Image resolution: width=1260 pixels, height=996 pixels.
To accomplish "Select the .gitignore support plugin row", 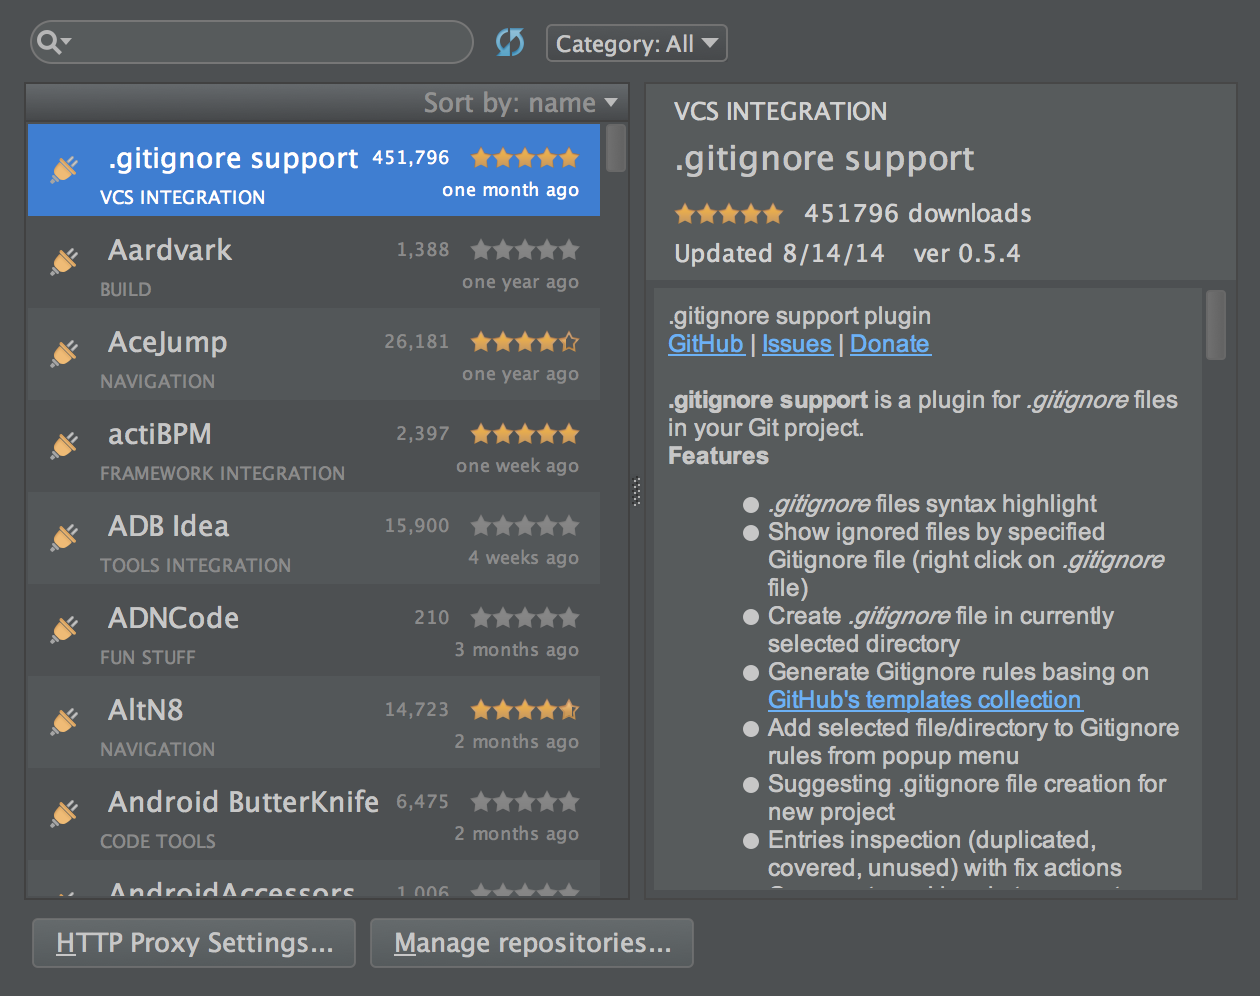I will (x=314, y=170).
